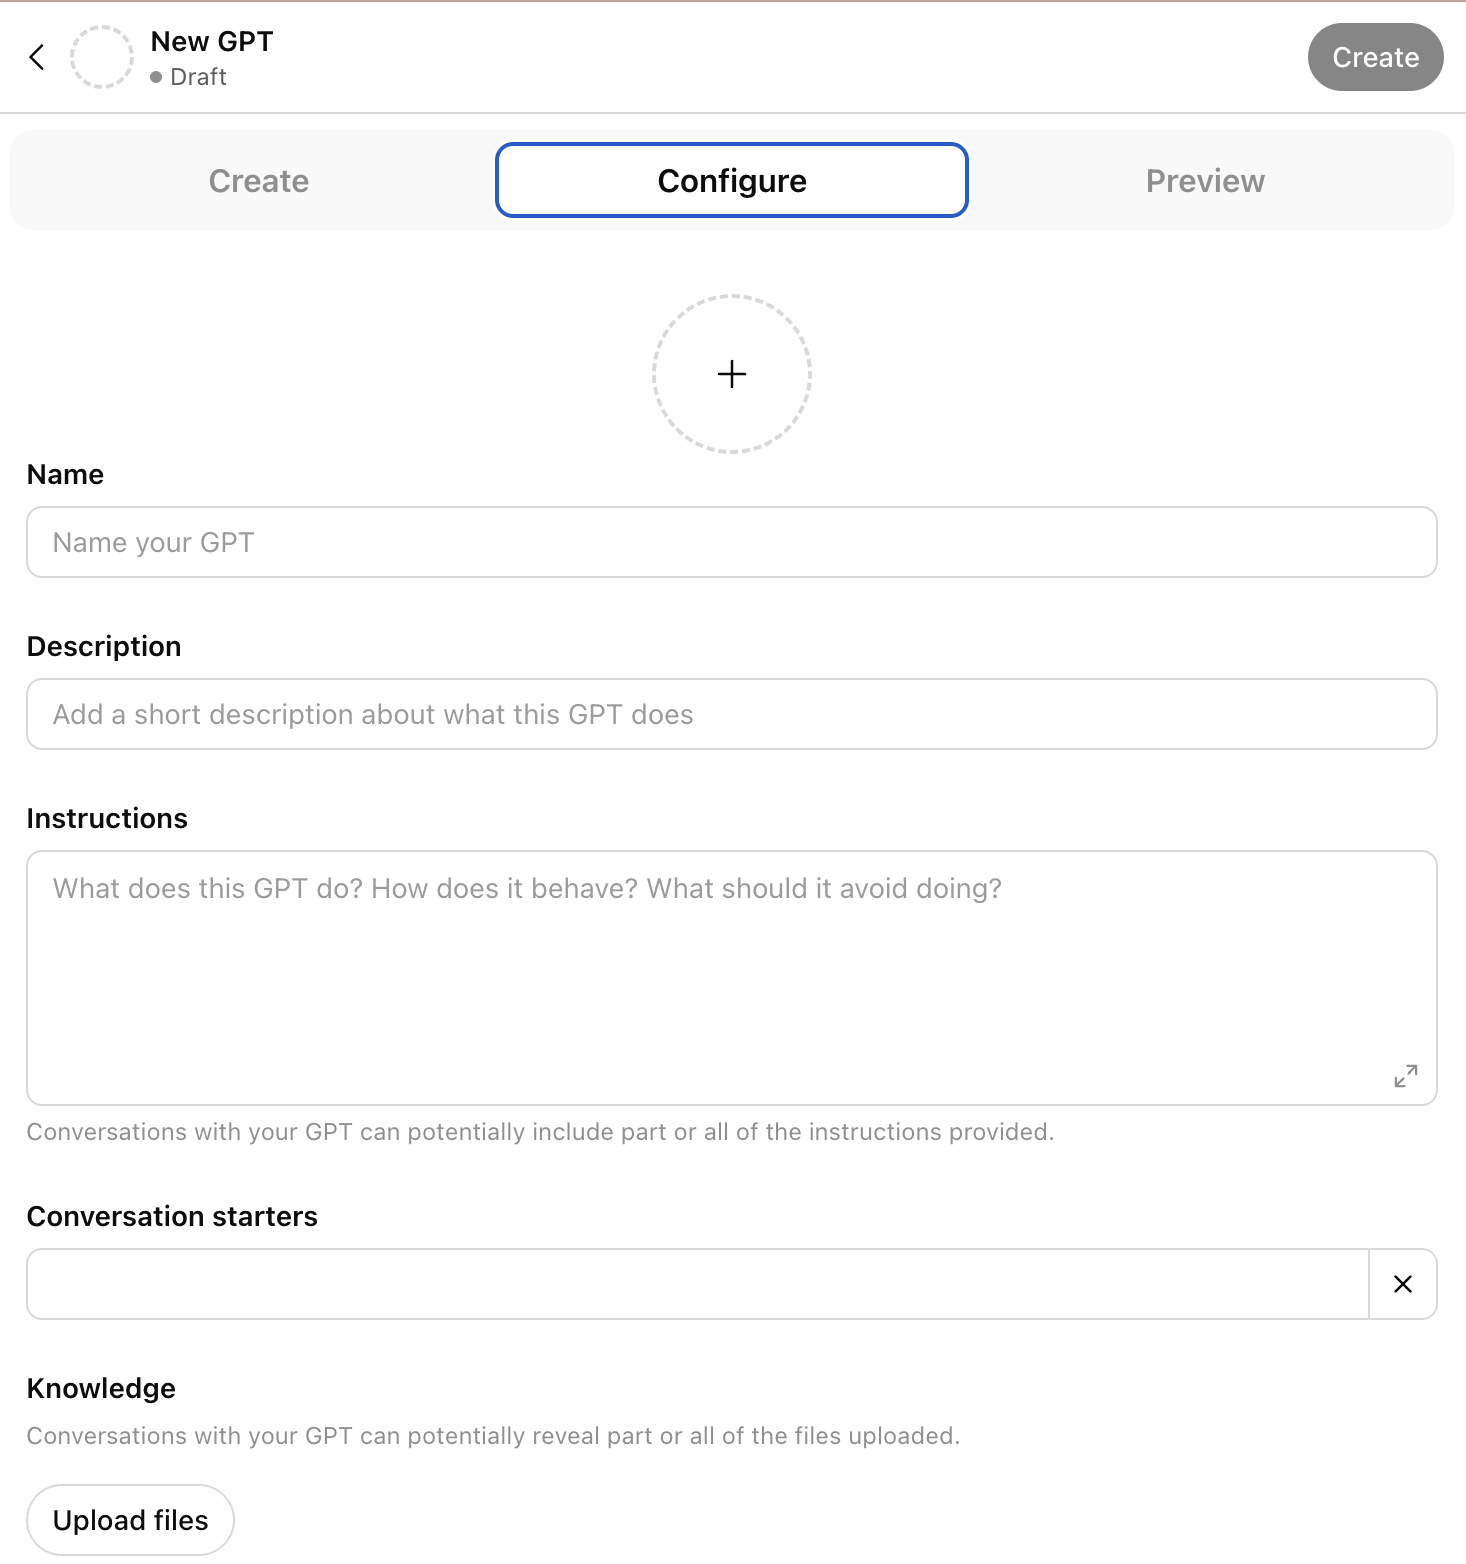This screenshot has width=1466, height=1564.
Task: Click the Draft status dot
Action: click(156, 77)
